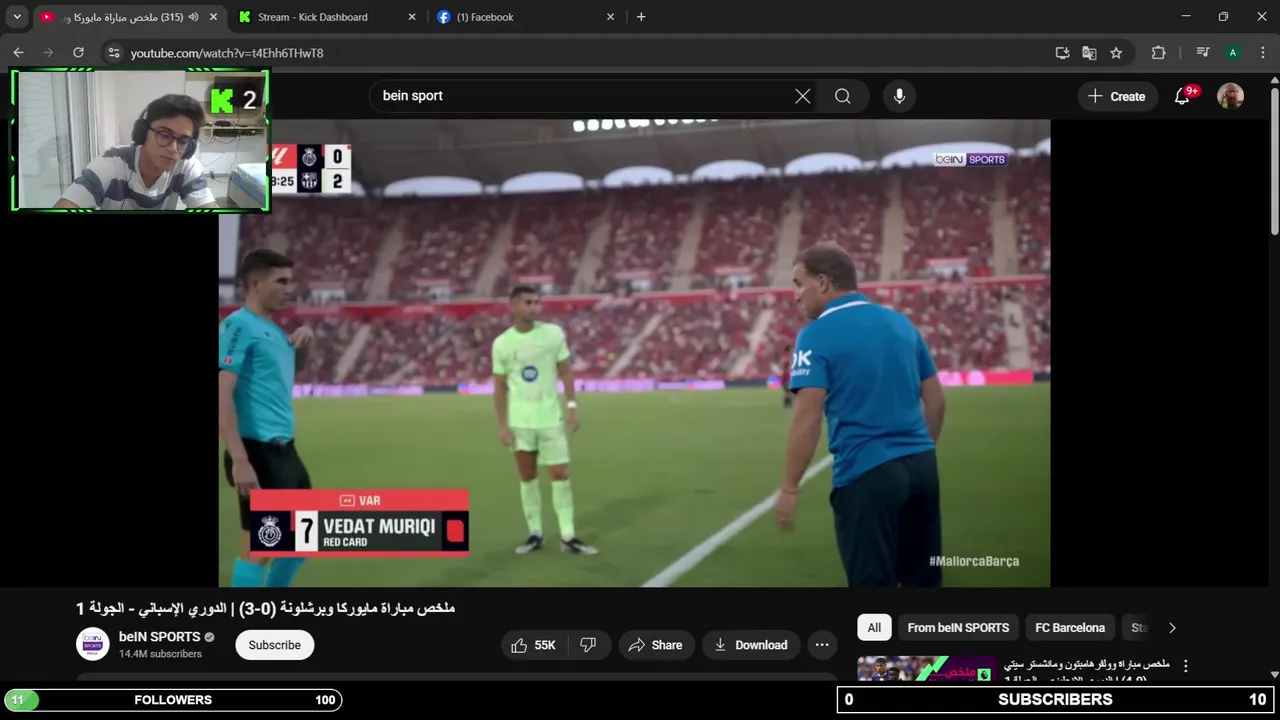The width and height of the screenshot is (1280, 720).
Task: Click the webcam overlay in the corner
Action: coord(140,140)
